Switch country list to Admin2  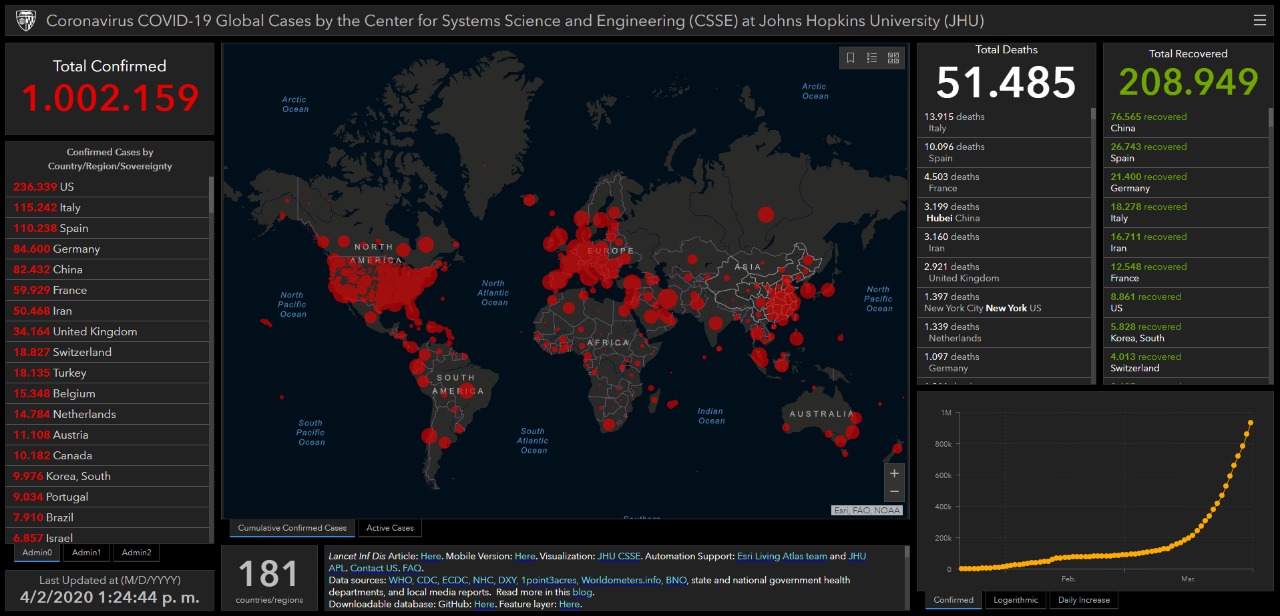(136, 552)
